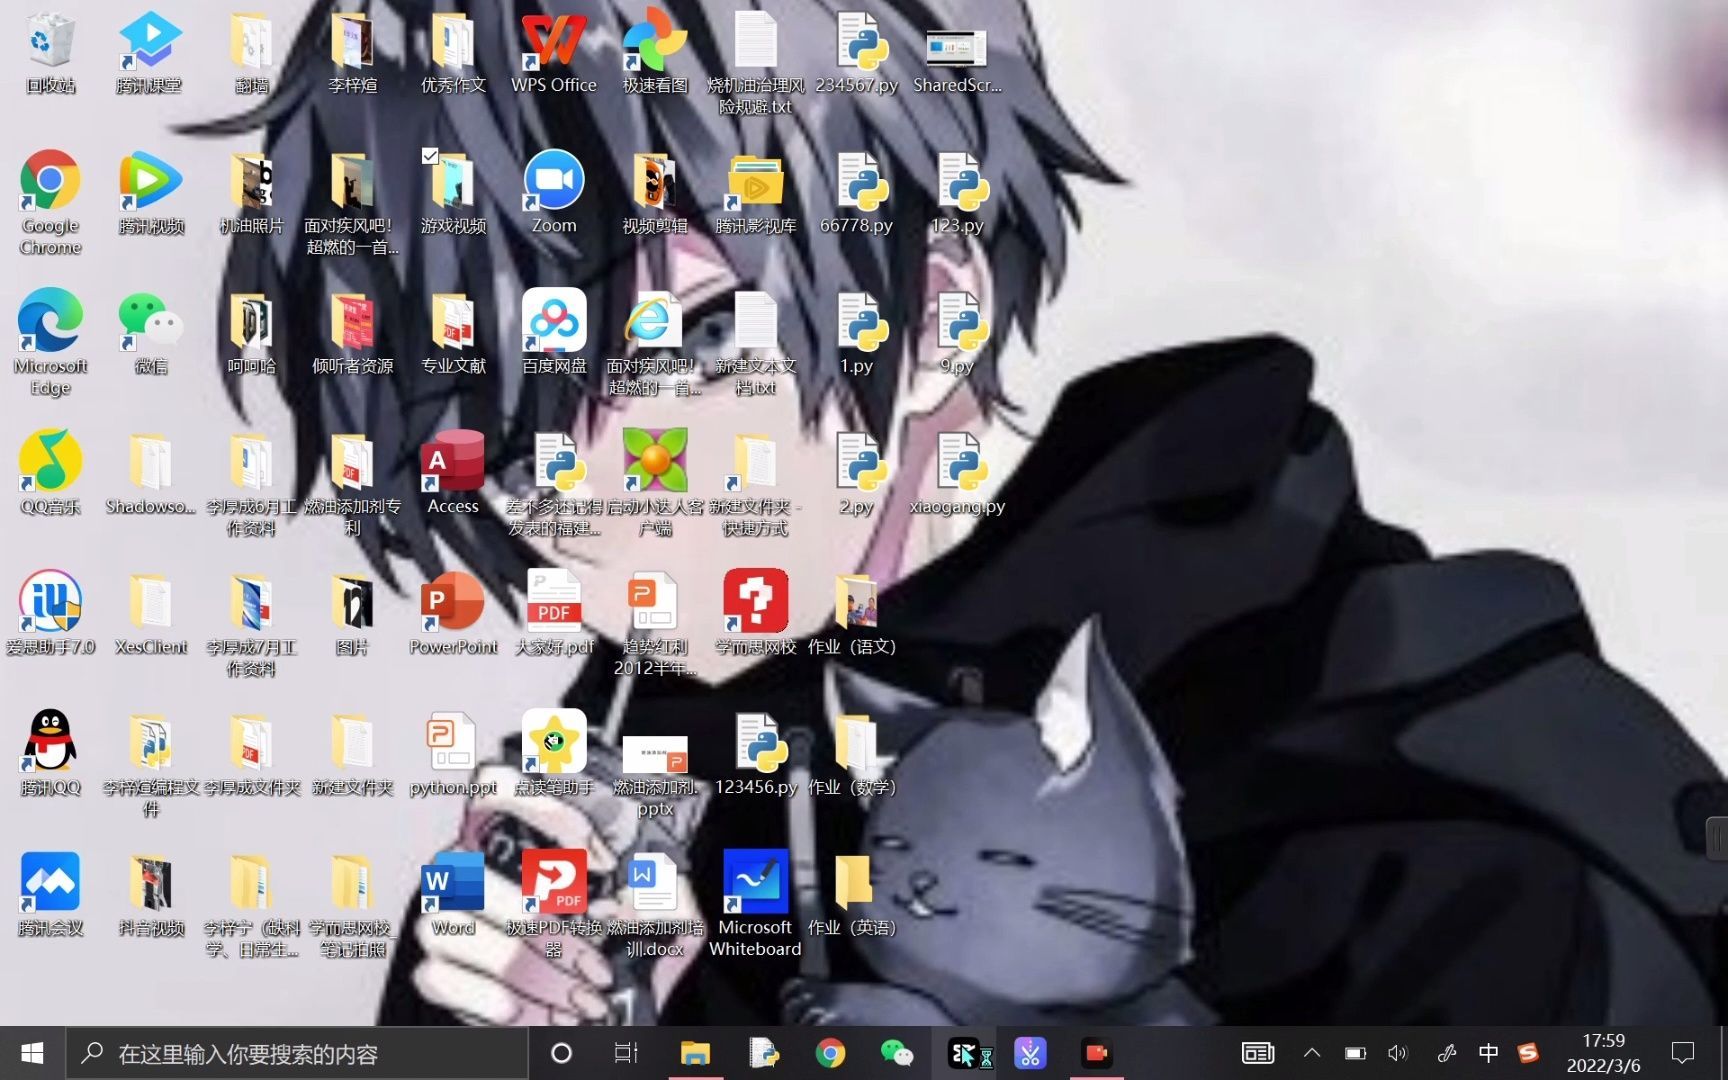Select the 66778.py file
The height and width of the screenshot is (1080, 1728).
coord(856,192)
